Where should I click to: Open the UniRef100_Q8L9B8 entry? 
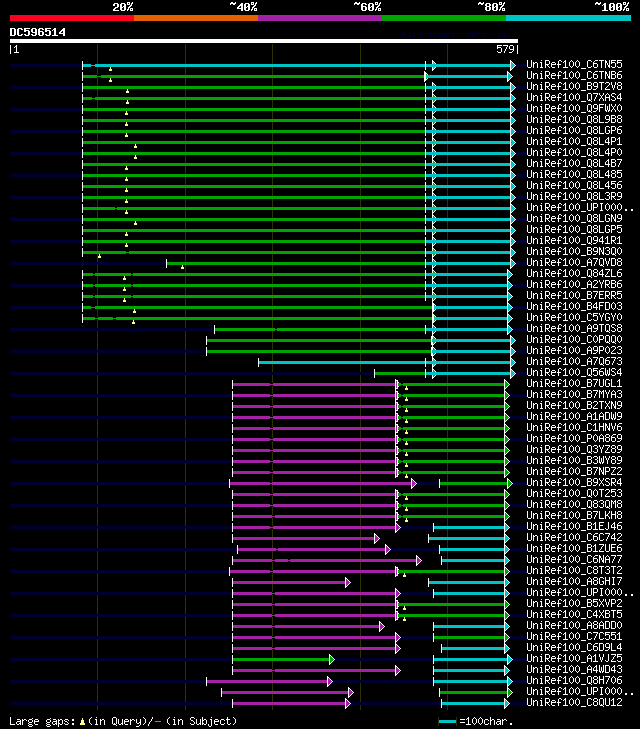pyautogui.click(x=574, y=119)
